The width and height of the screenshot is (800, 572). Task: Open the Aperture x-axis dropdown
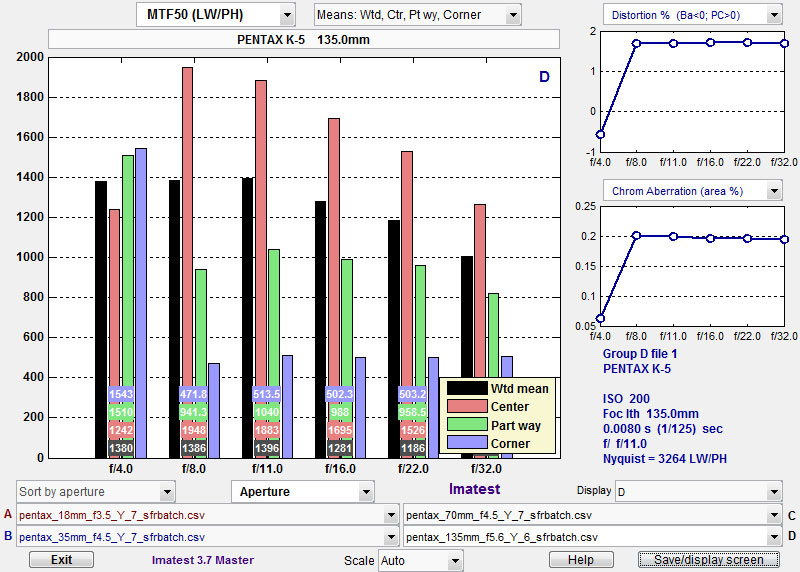pyautogui.click(x=303, y=492)
